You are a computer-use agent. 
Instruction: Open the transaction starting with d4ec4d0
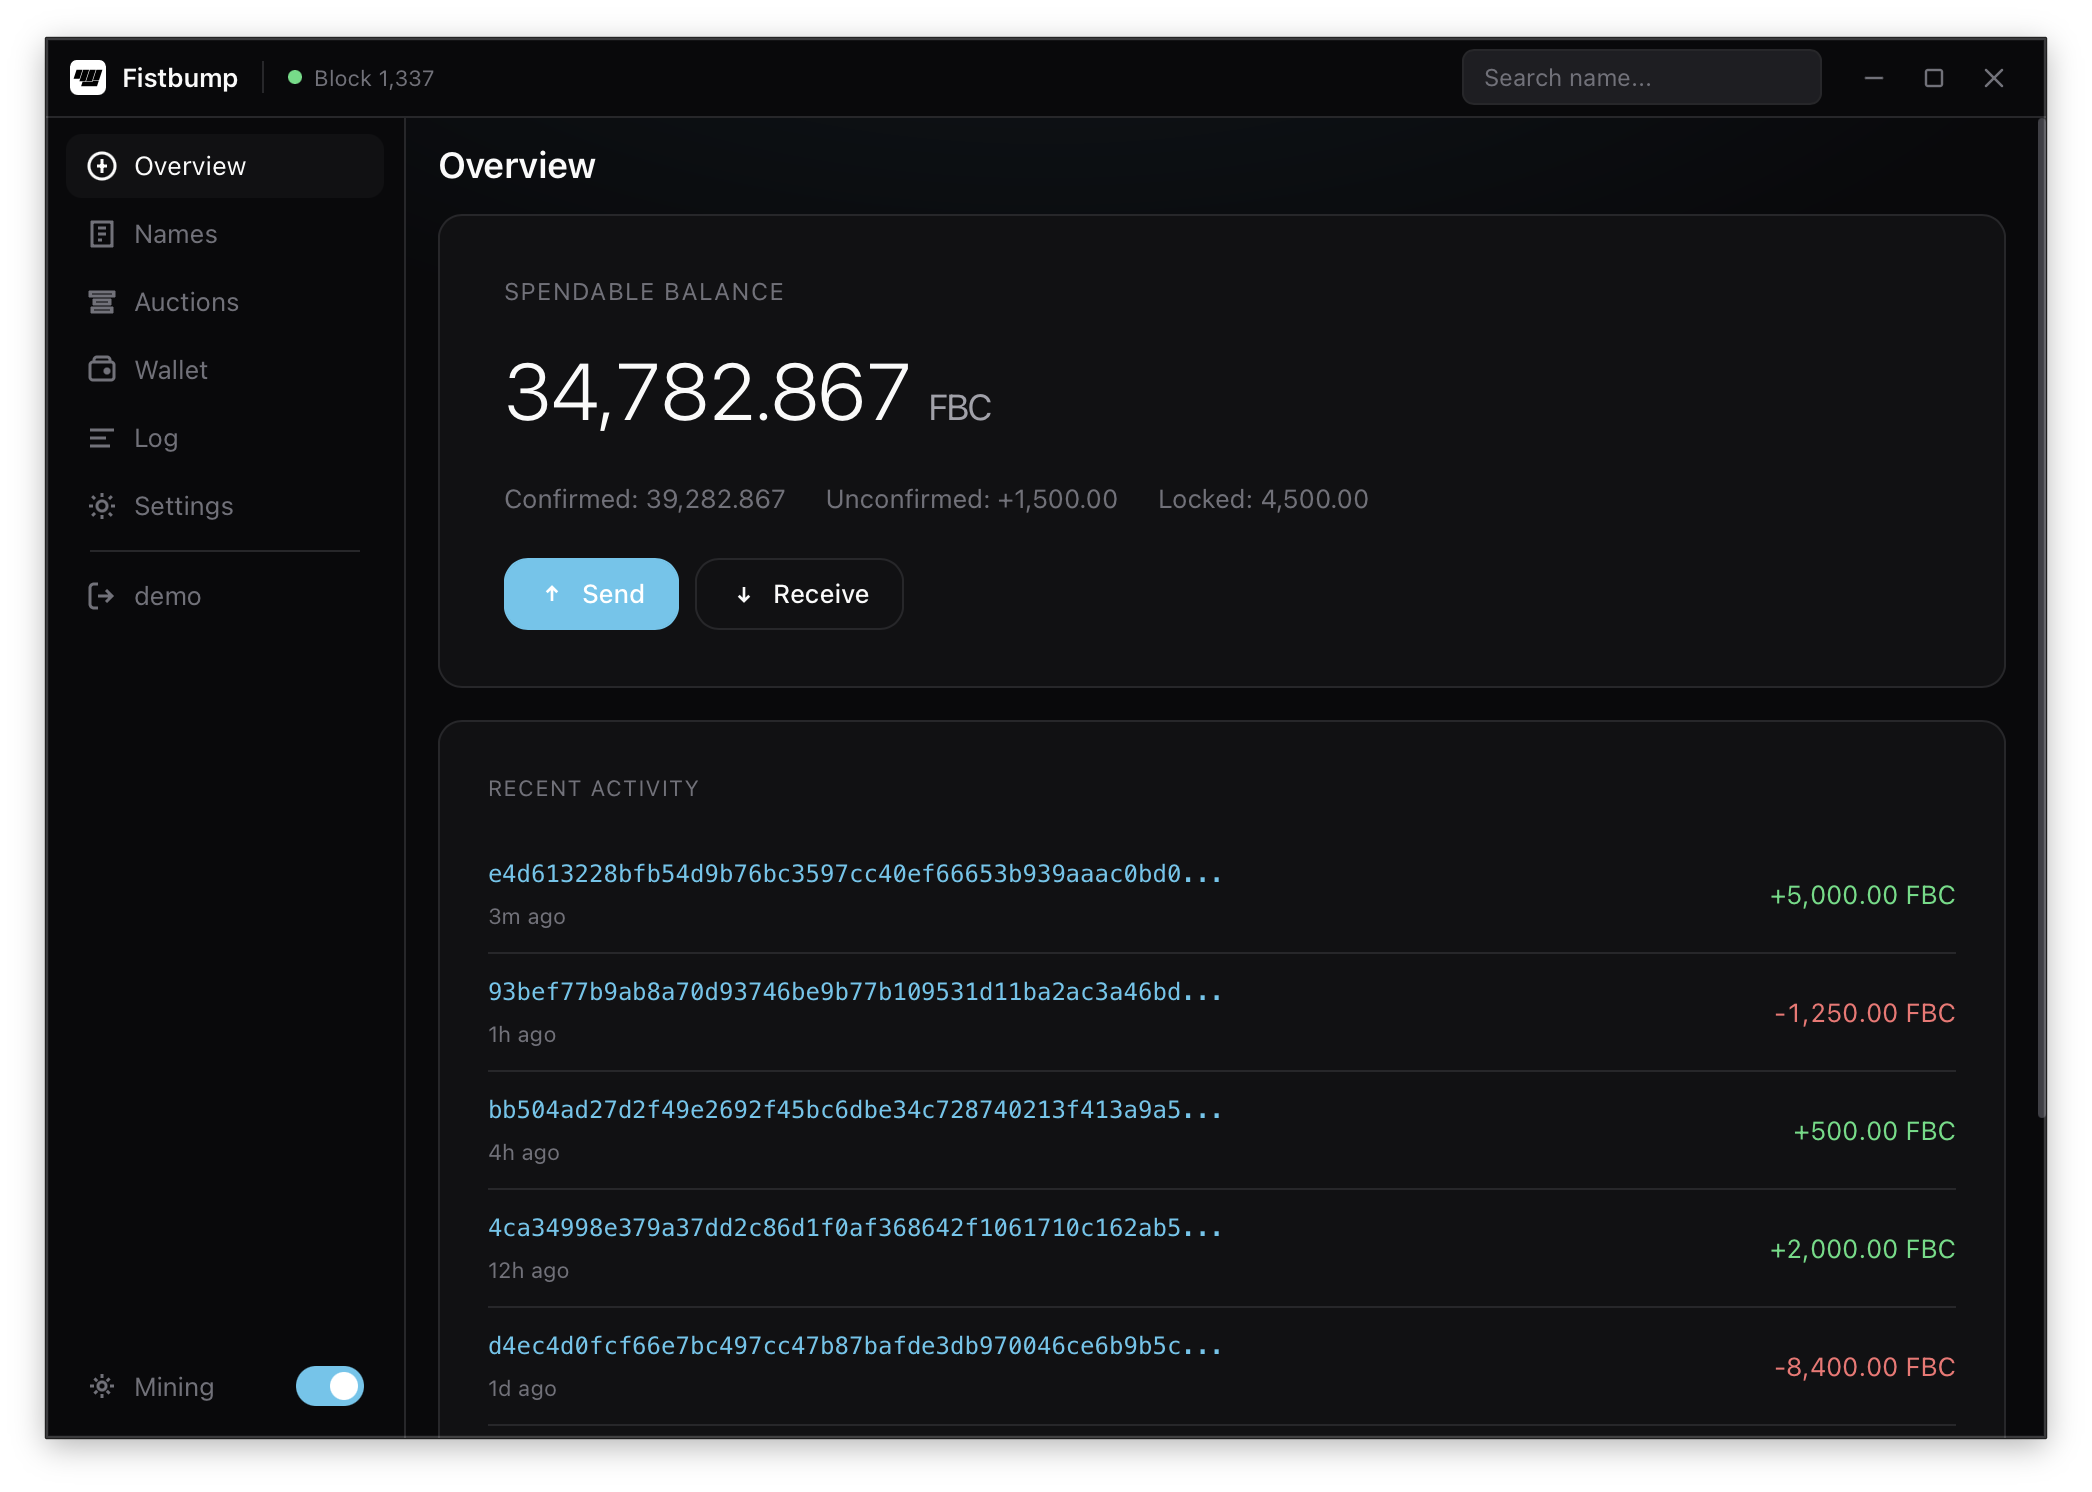coord(853,1345)
